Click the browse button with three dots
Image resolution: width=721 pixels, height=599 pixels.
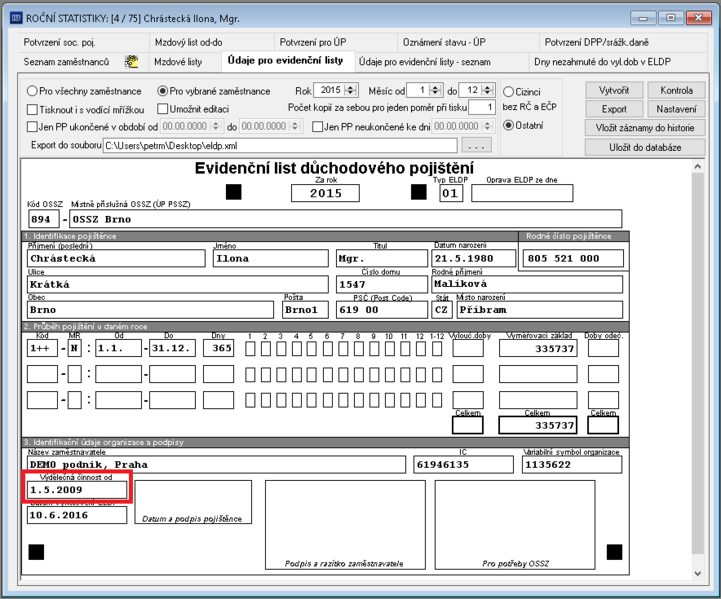476,146
